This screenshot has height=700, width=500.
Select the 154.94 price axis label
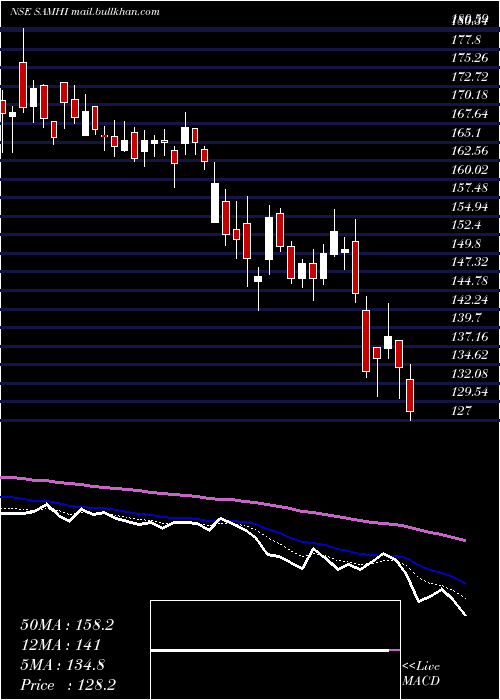coord(470,206)
